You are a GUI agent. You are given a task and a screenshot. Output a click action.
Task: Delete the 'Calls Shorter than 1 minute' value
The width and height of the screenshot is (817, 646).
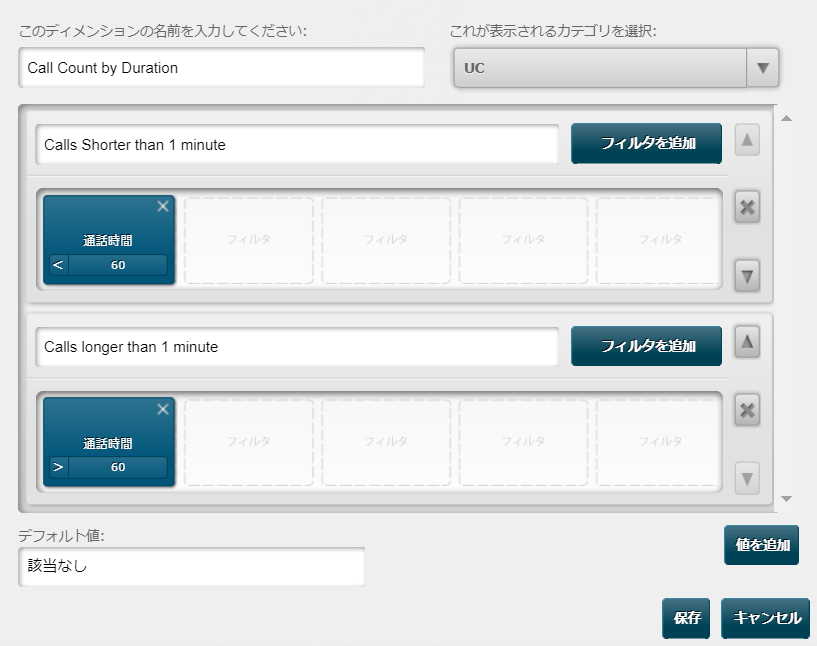click(x=747, y=207)
